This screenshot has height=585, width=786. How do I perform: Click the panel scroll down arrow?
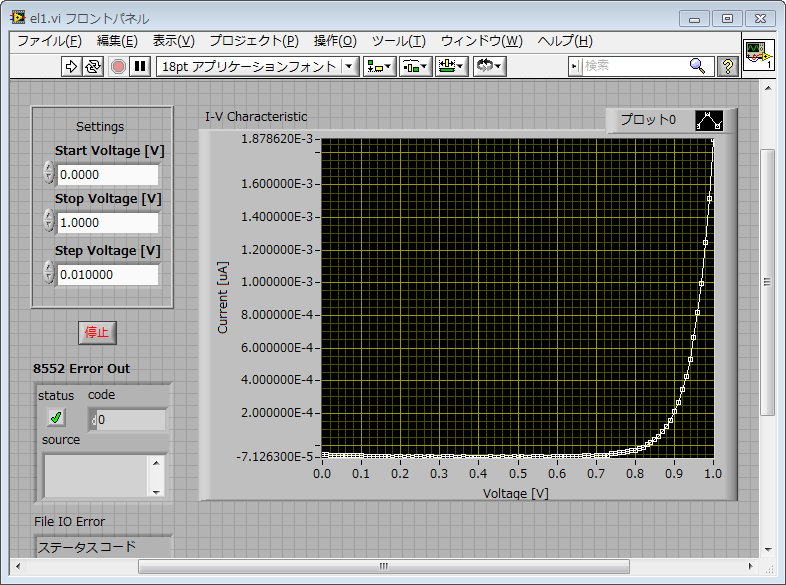pos(768,550)
